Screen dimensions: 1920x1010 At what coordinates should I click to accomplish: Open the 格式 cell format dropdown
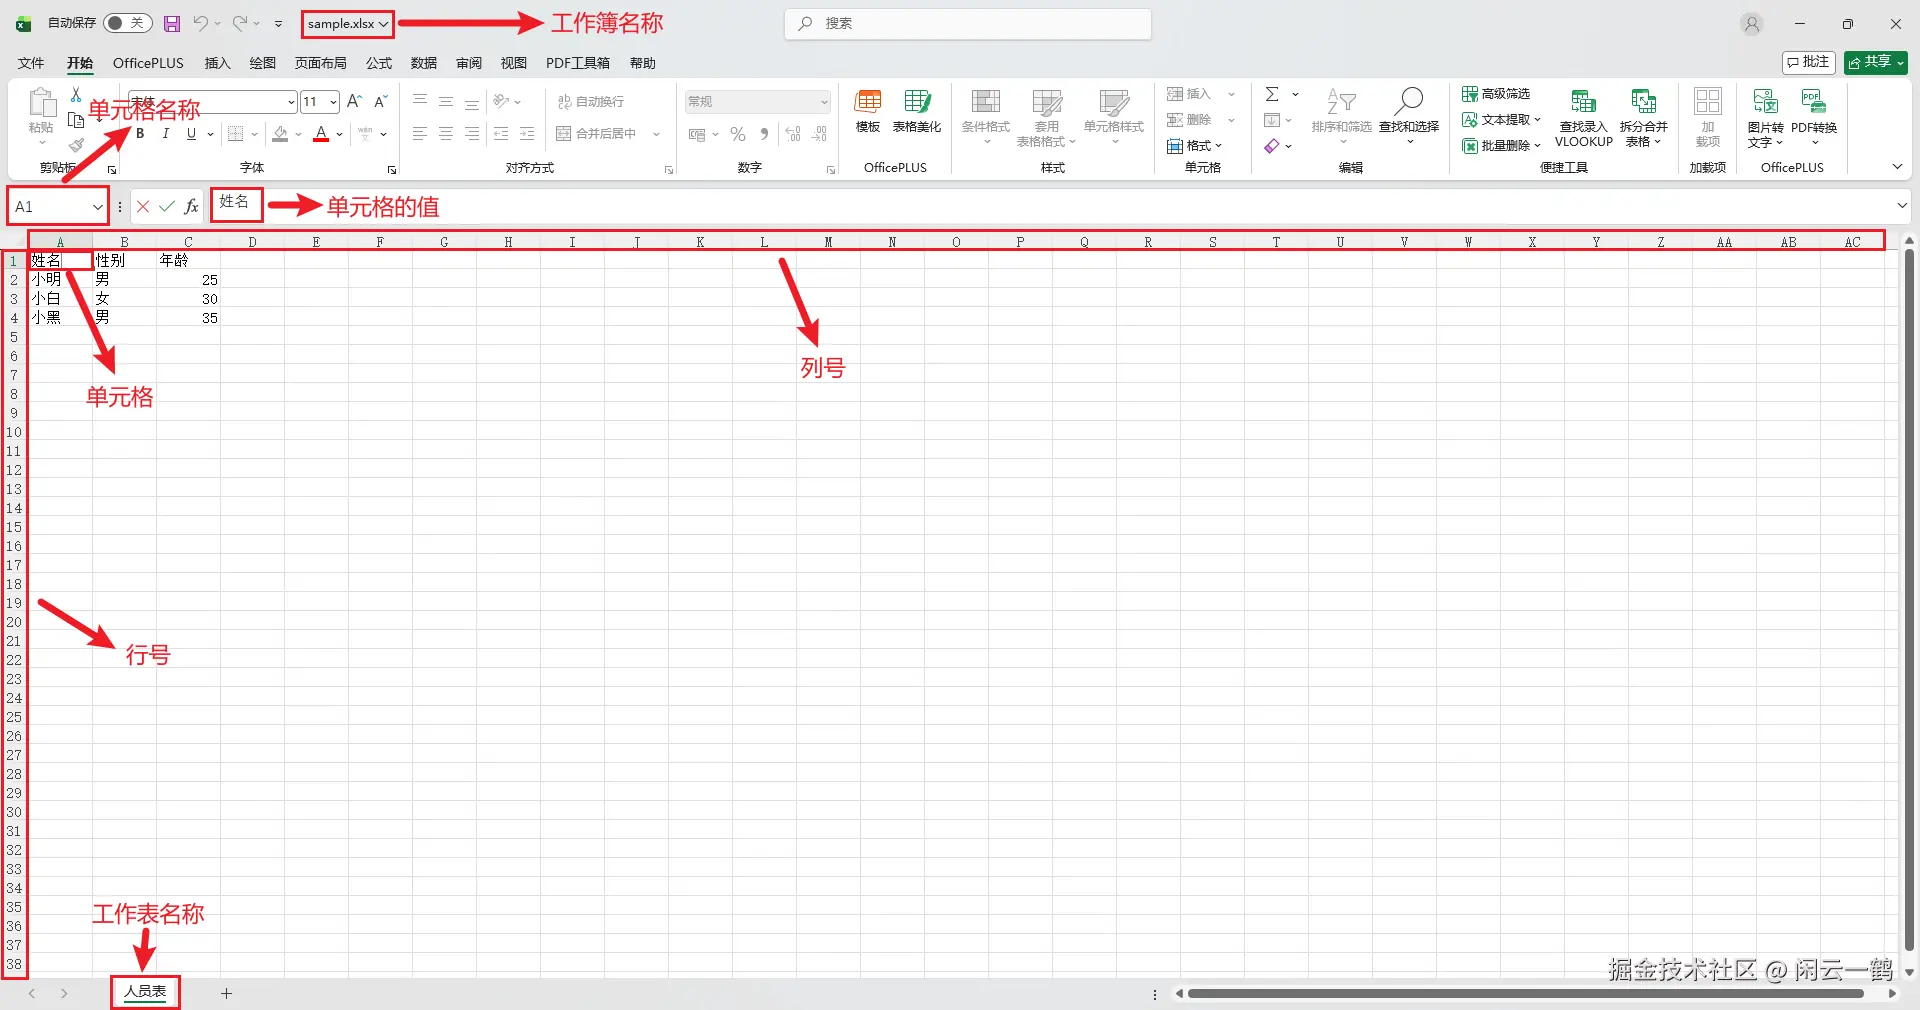1195,146
